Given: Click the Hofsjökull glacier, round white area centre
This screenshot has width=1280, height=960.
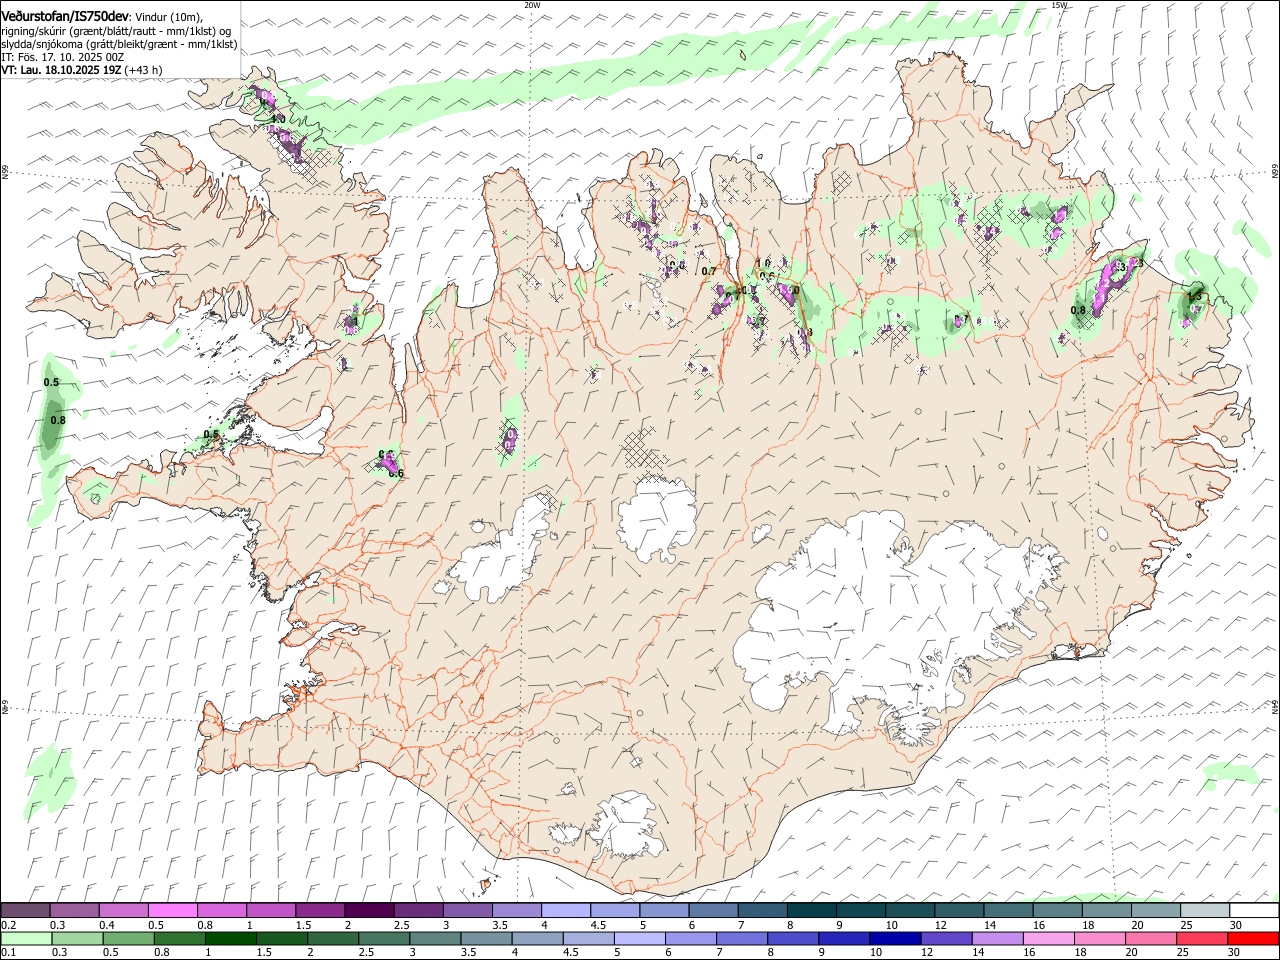Looking at the screenshot, I should click(657, 517).
